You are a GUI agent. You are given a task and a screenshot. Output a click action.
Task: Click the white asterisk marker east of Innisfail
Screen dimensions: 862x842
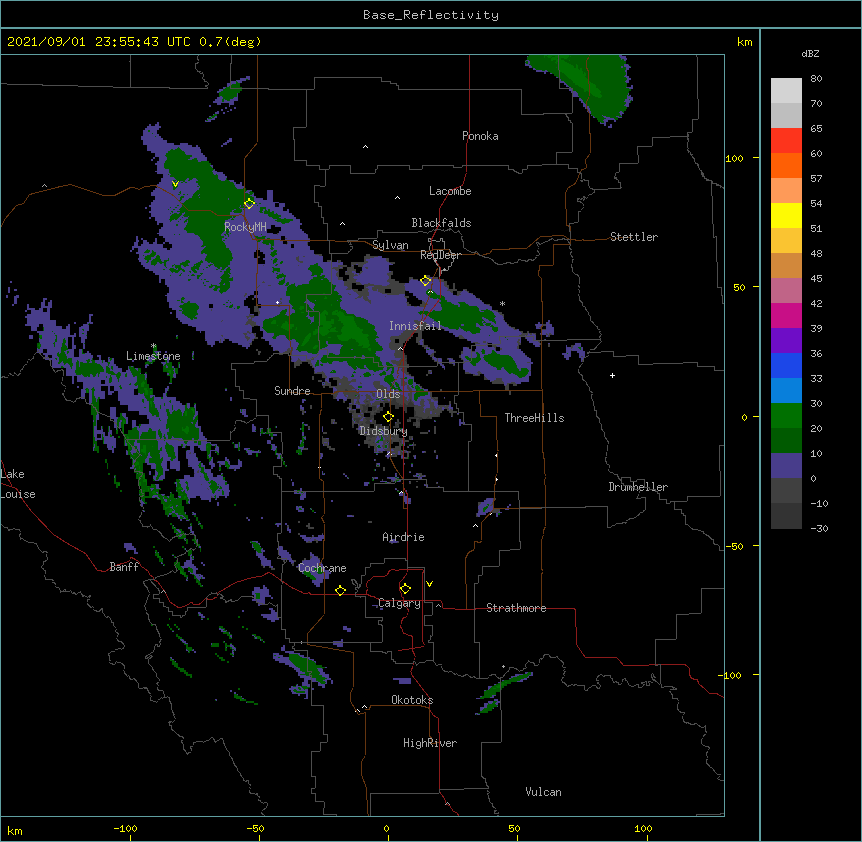502,303
